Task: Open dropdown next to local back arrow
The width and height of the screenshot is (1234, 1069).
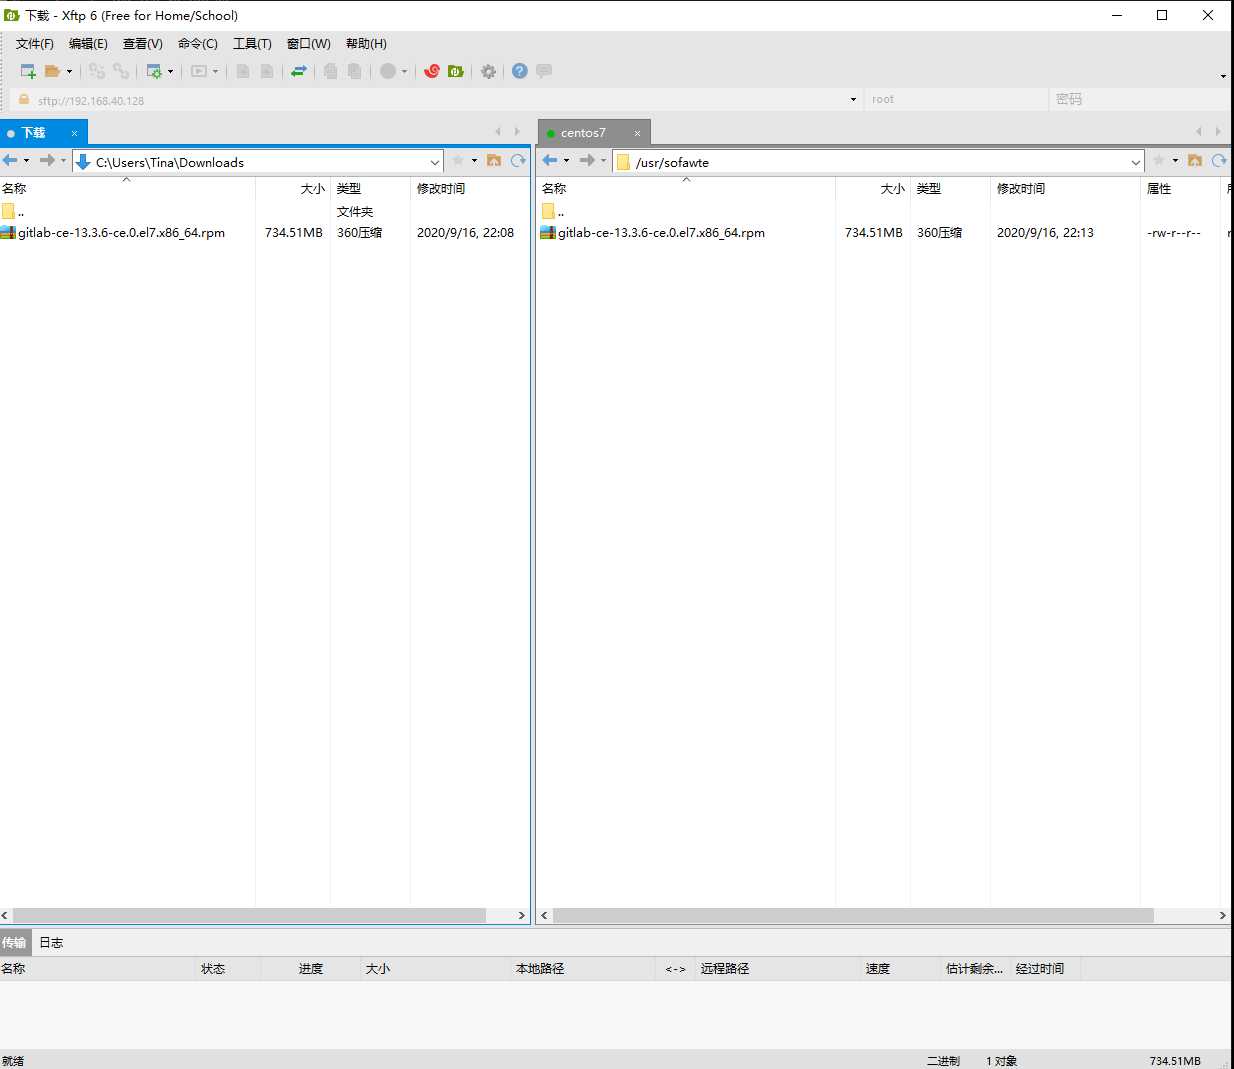Action: click(26, 160)
